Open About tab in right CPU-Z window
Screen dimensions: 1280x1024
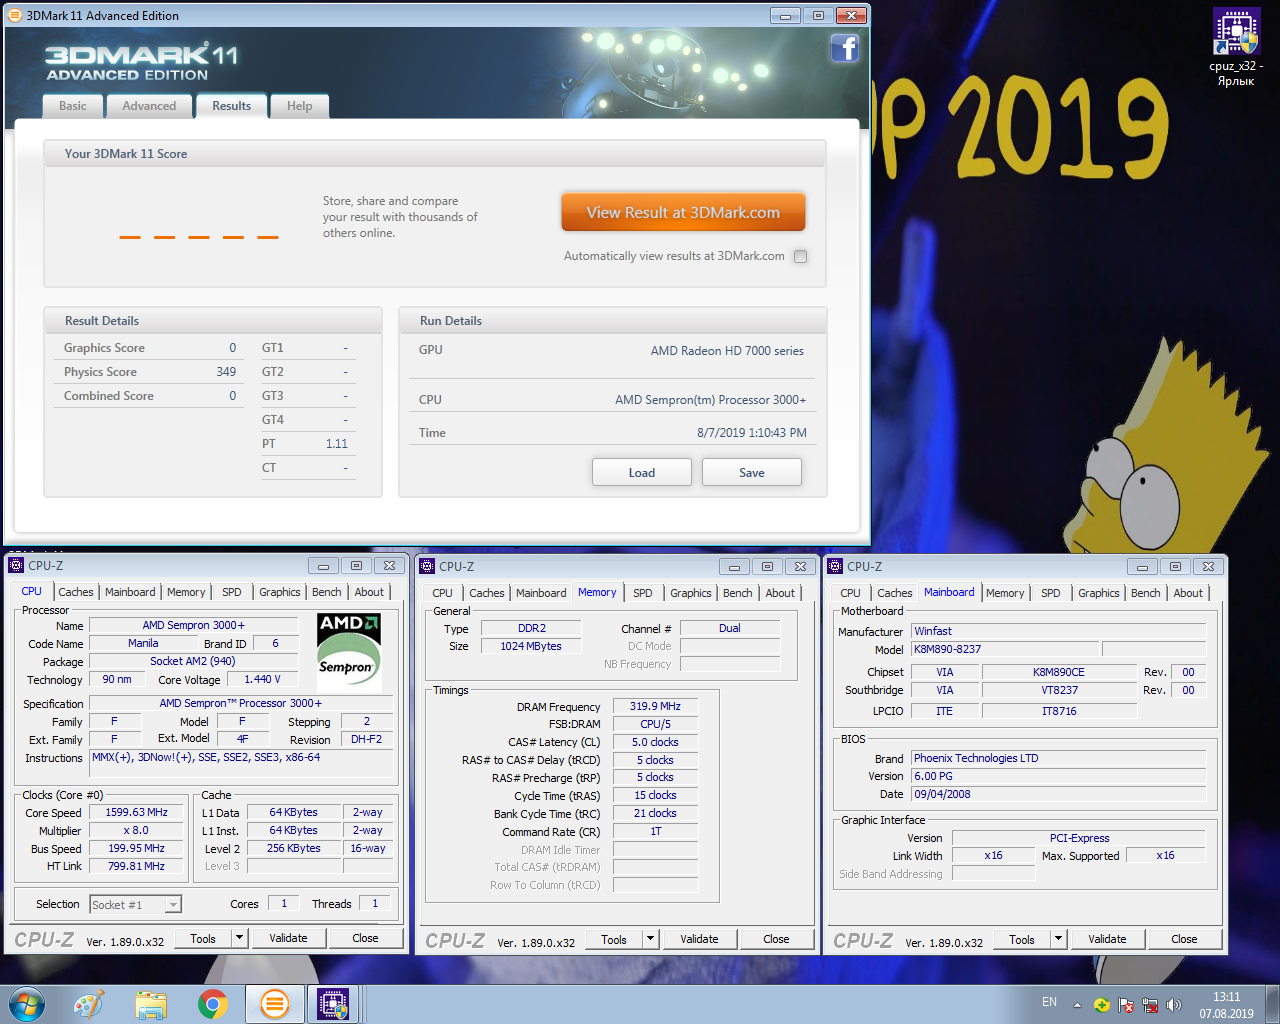(1188, 593)
